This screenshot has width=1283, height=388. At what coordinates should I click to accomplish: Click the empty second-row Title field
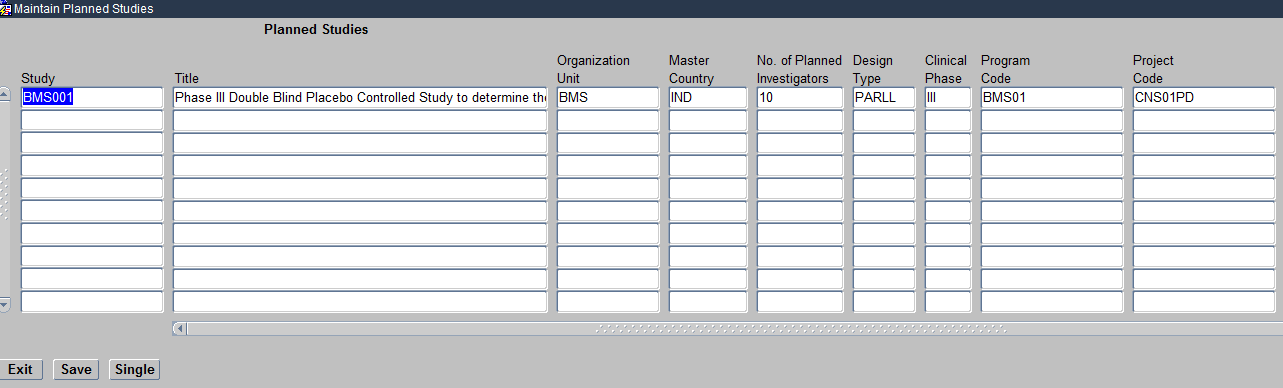coord(360,121)
